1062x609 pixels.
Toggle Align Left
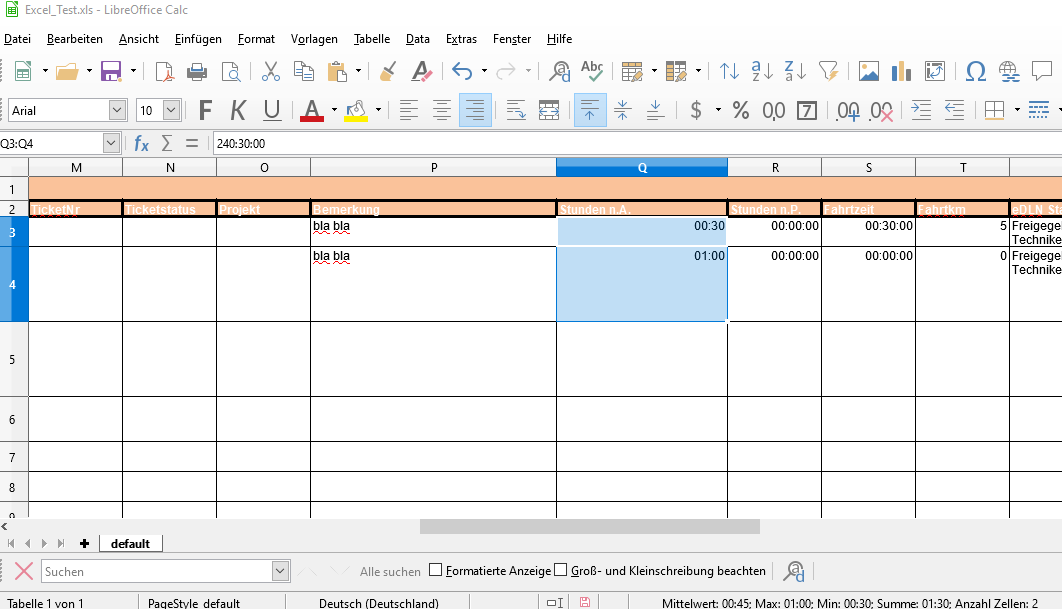[x=408, y=110]
